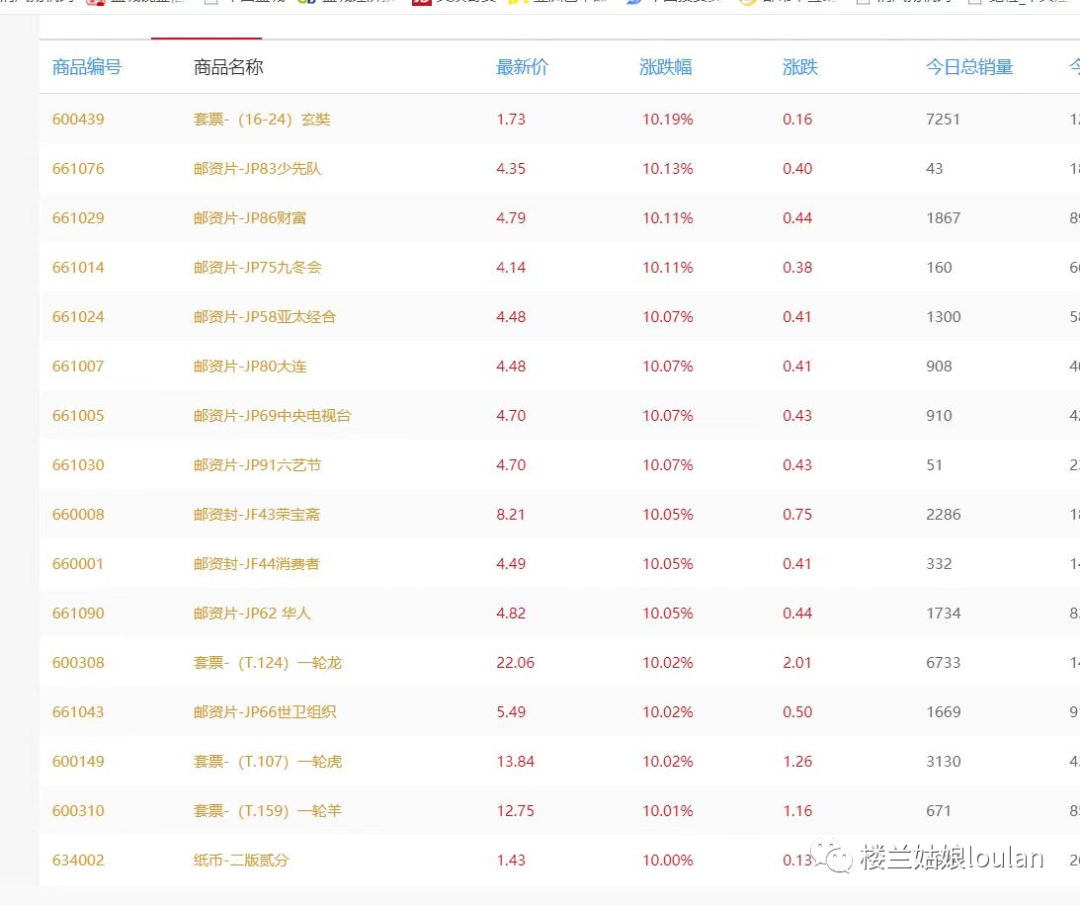The height and width of the screenshot is (905, 1080).
Task: Select change value 0.75
Action: pos(798,514)
